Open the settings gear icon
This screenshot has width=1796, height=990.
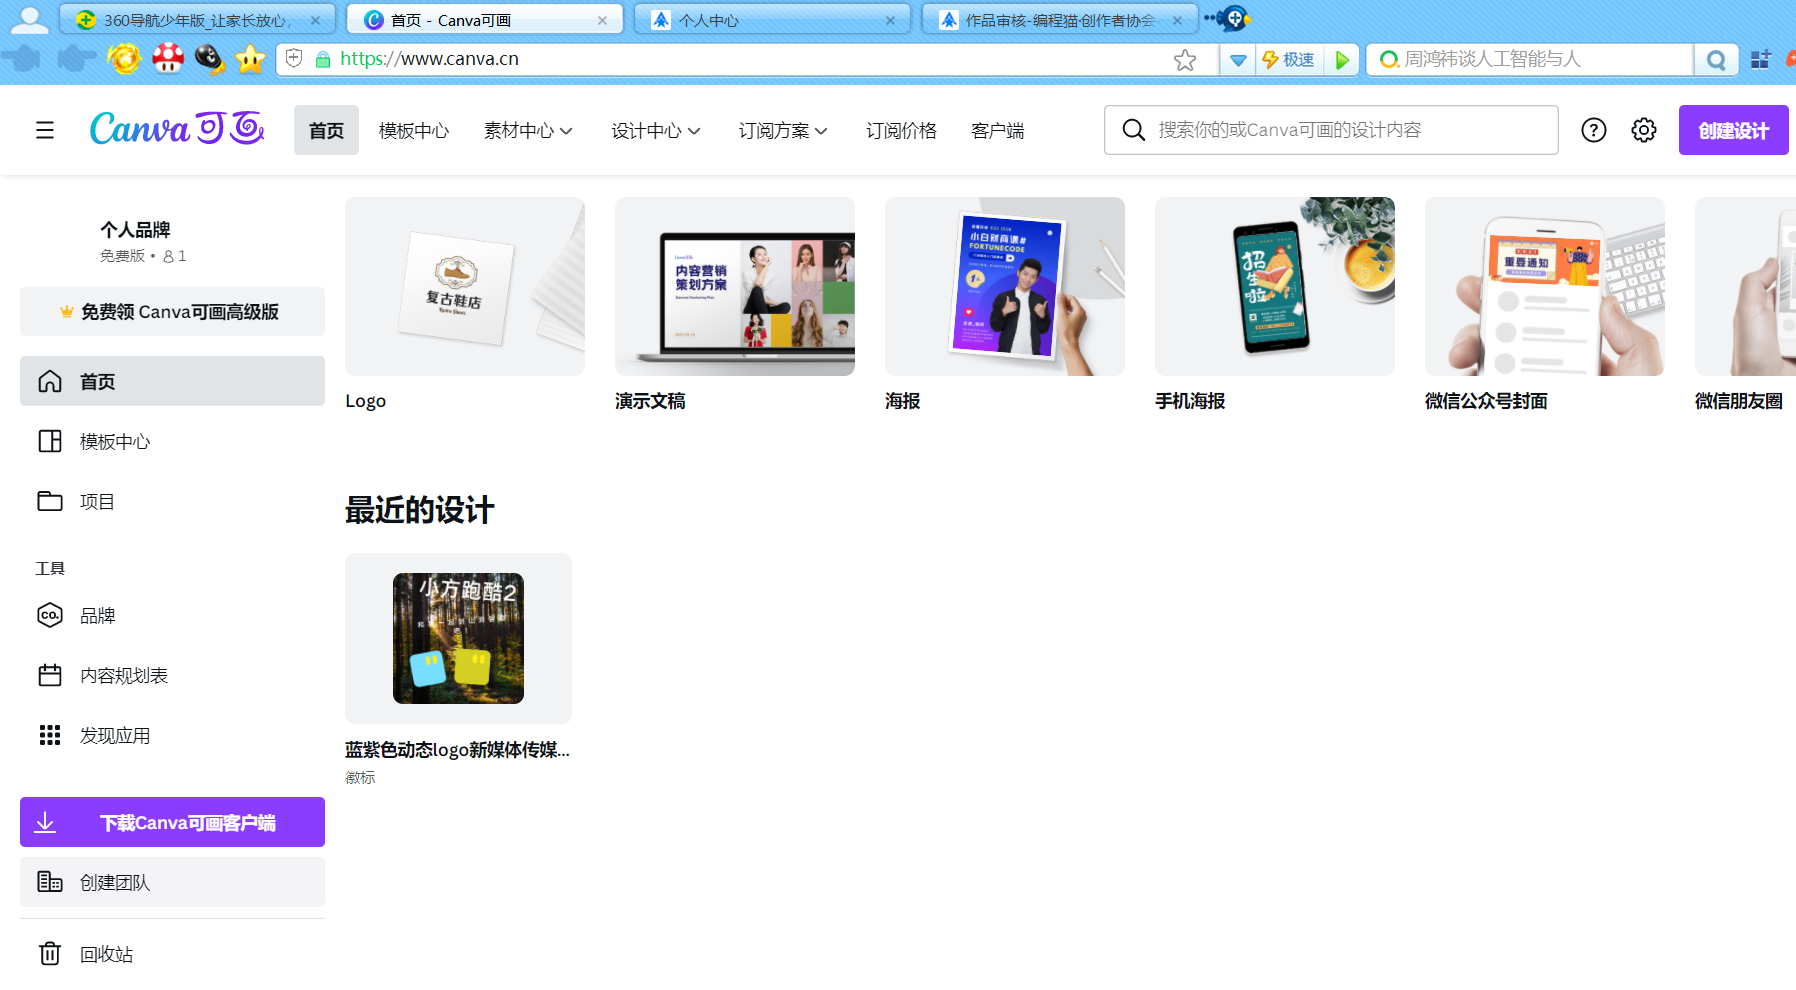(x=1644, y=130)
